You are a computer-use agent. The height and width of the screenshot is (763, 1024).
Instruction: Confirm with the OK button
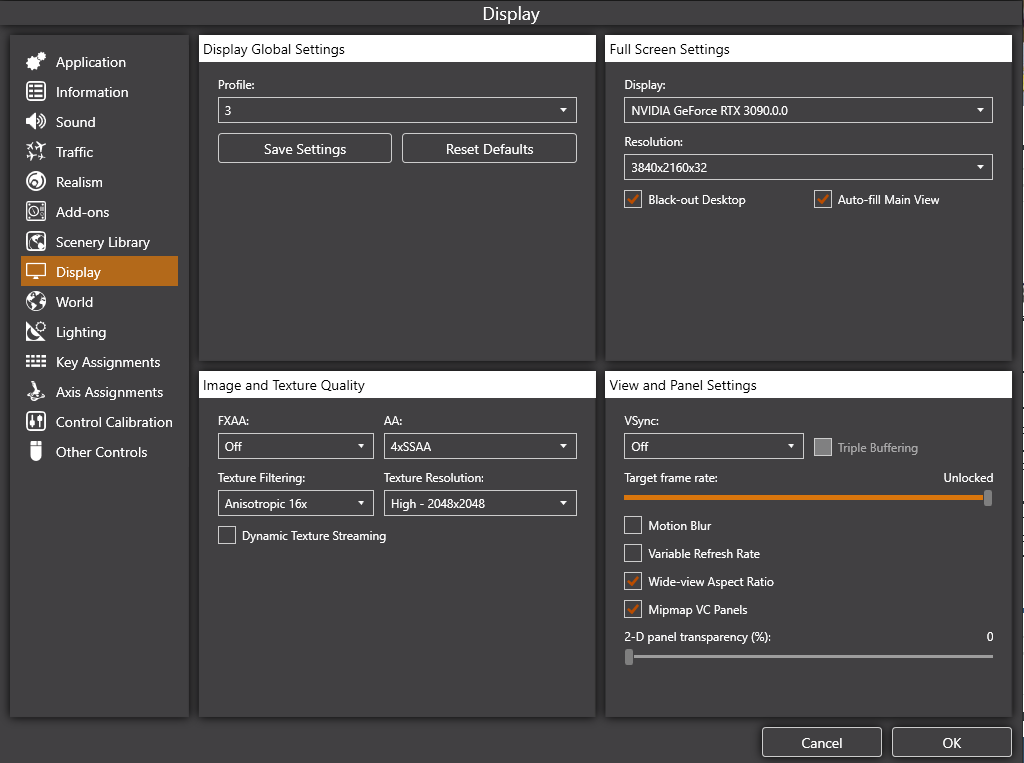(952, 743)
